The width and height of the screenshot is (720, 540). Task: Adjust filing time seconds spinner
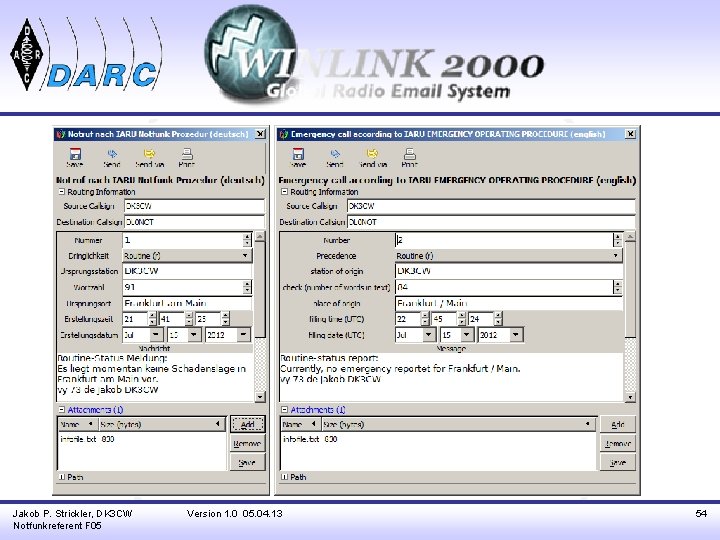498,319
